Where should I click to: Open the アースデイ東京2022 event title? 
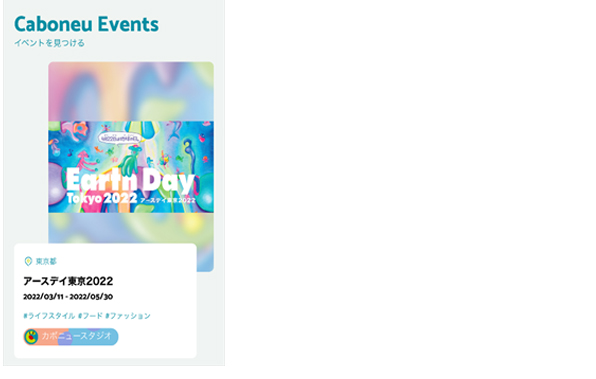pos(68,281)
